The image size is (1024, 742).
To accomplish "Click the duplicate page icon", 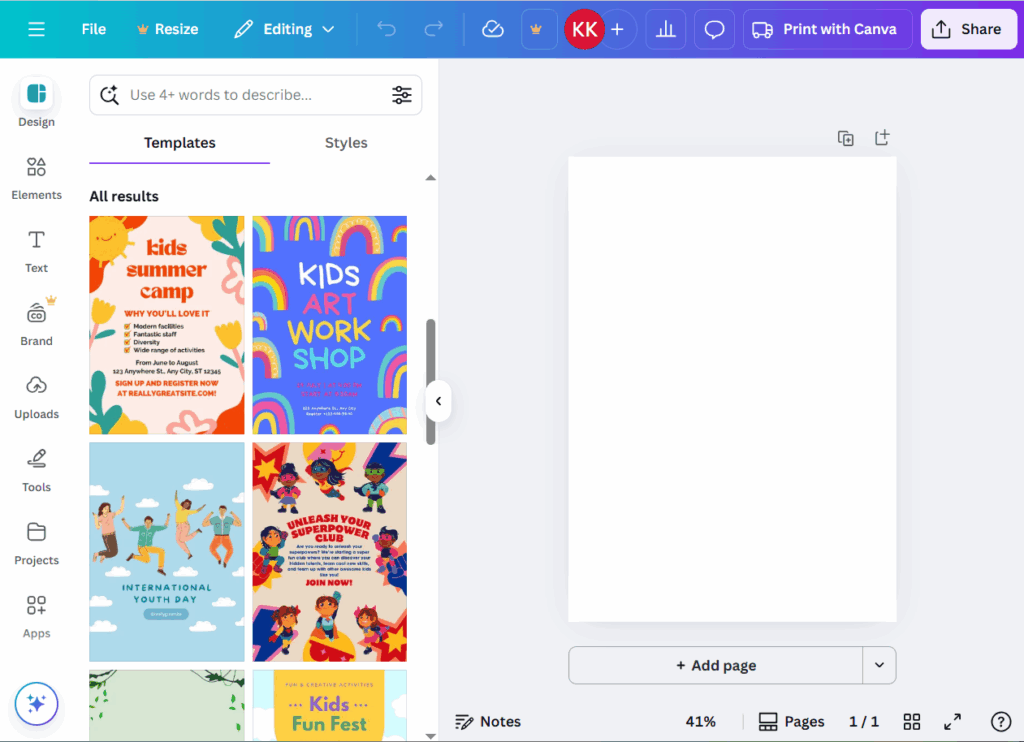I will pos(846,139).
